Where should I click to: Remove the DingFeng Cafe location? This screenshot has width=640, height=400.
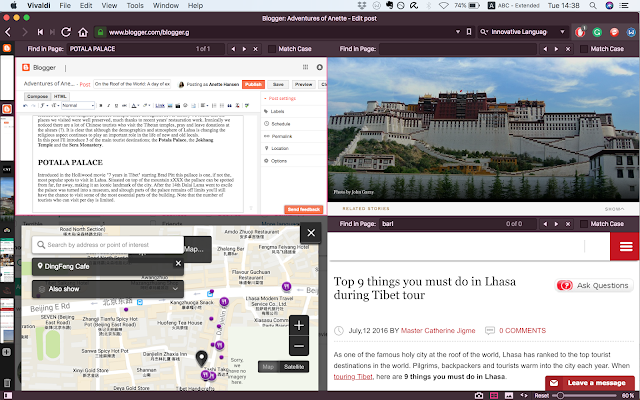(178, 263)
